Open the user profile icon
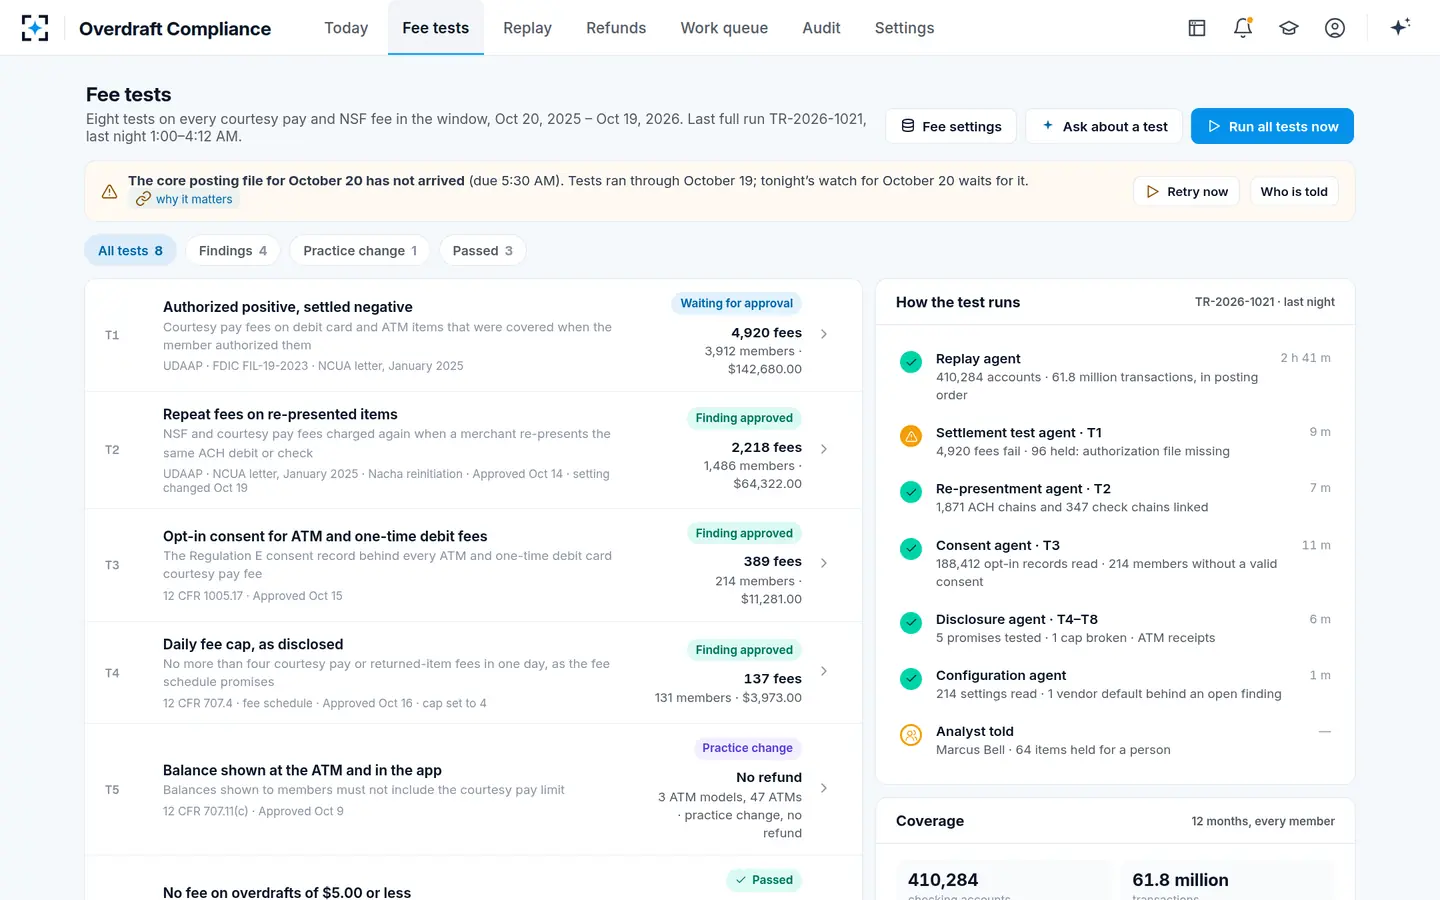The image size is (1440, 900). [1335, 28]
